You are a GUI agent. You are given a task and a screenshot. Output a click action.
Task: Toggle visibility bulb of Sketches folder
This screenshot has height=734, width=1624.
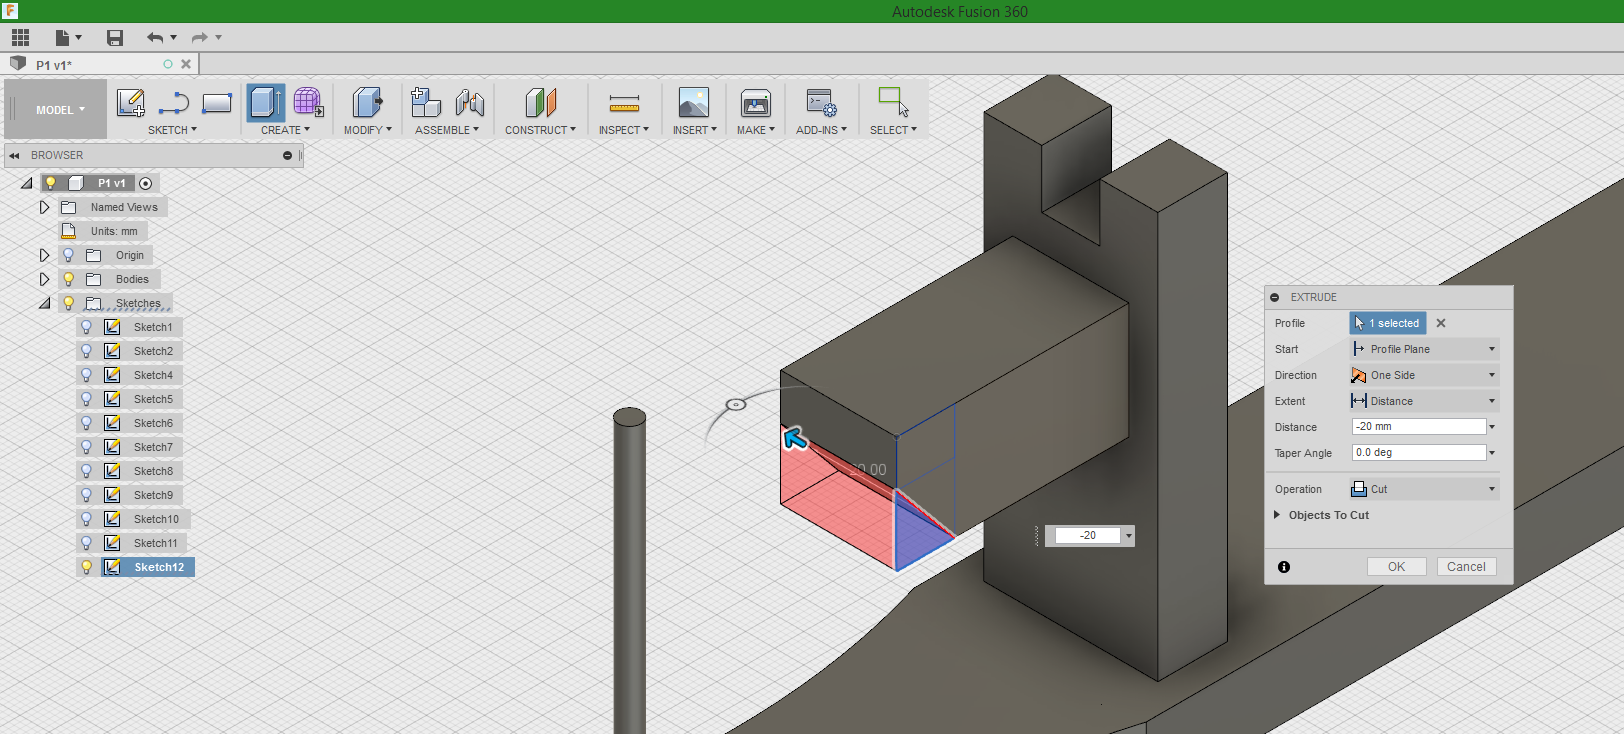69,303
